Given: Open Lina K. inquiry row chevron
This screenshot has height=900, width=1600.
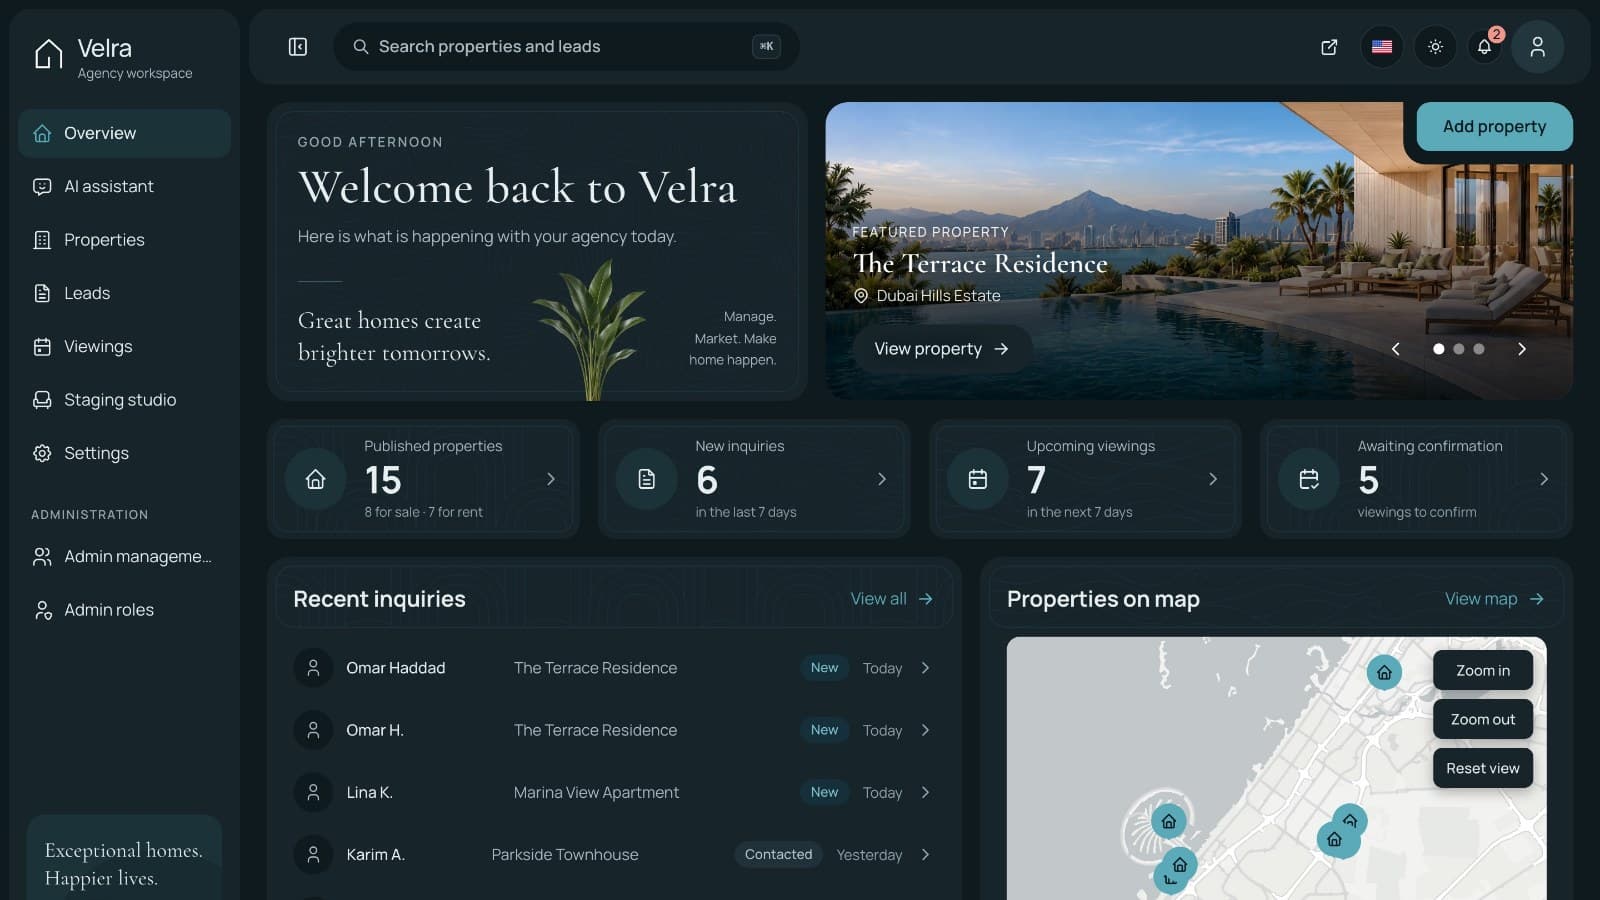Looking at the screenshot, I should (926, 792).
